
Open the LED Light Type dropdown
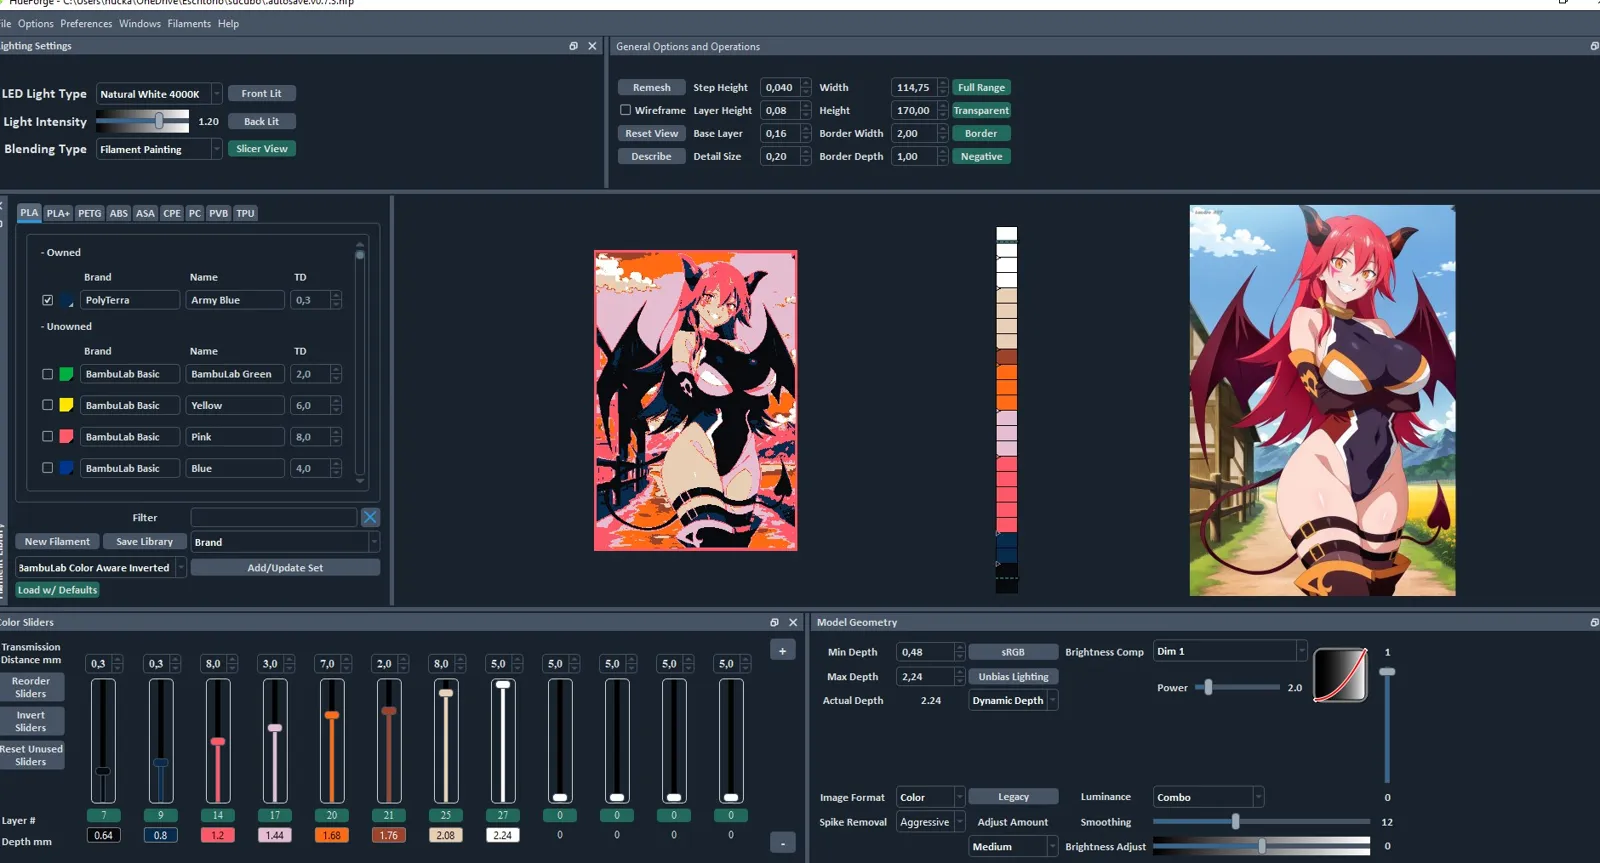[159, 94]
